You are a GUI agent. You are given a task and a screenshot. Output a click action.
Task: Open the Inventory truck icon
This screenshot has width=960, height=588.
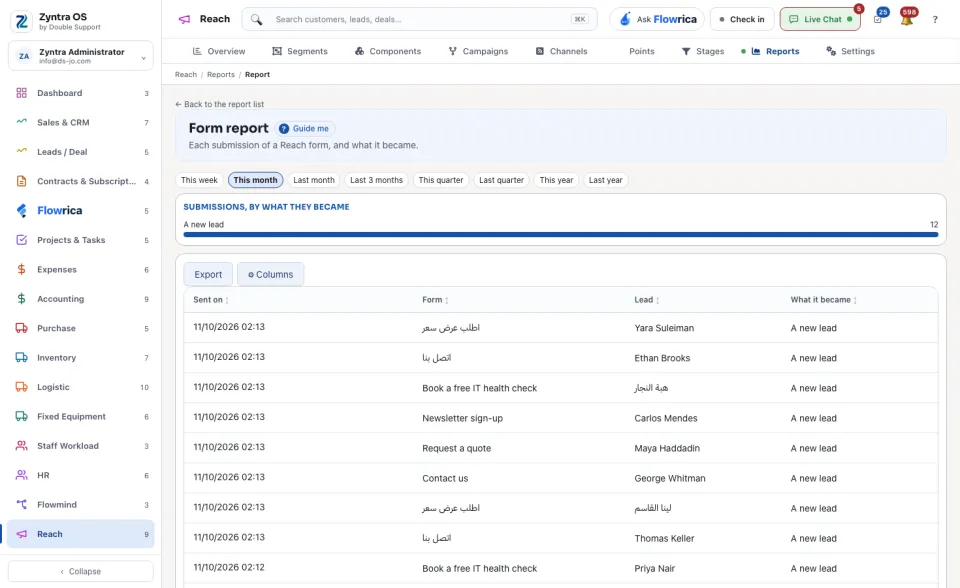tap(21, 357)
